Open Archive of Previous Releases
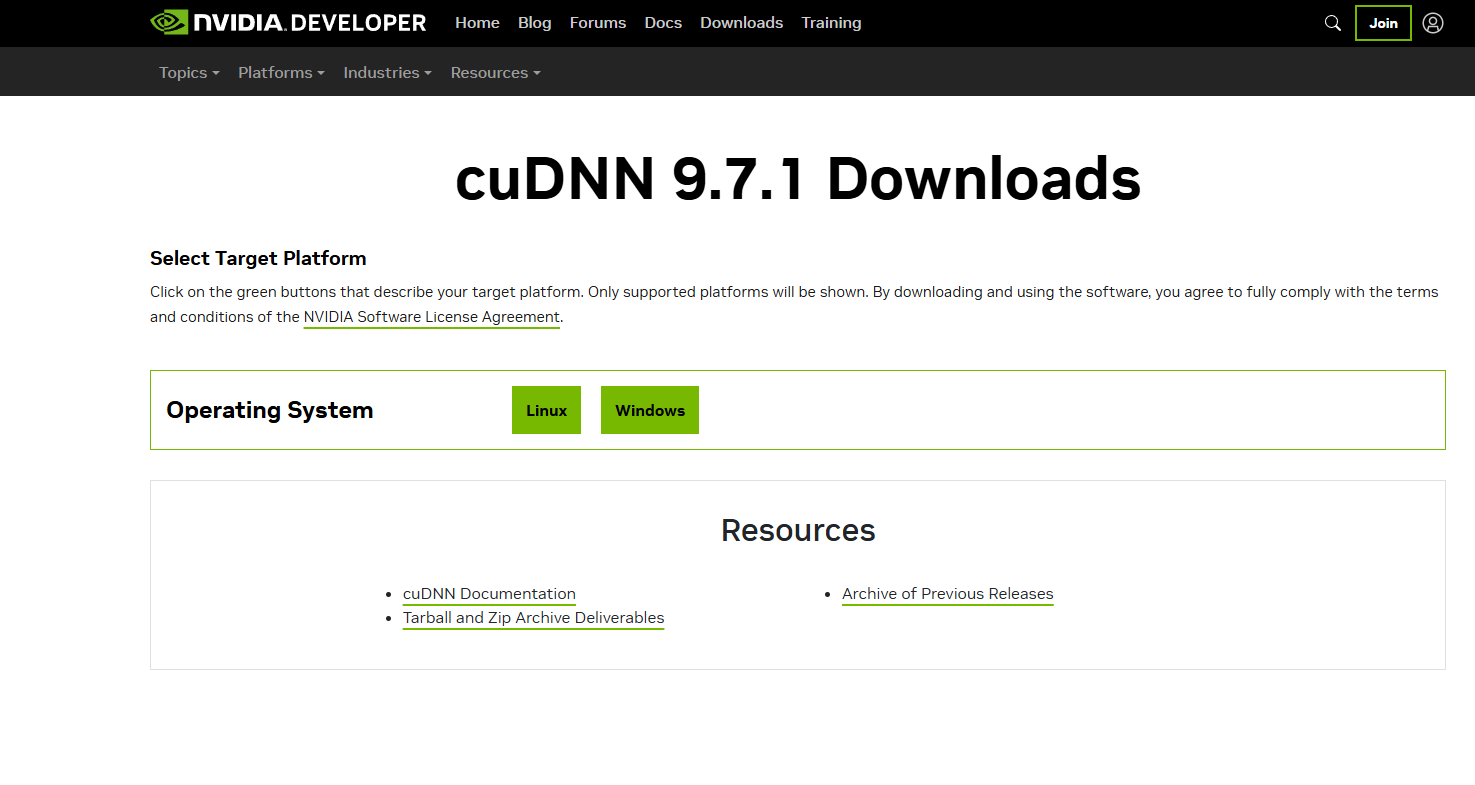The image size is (1475, 785). tap(947, 594)
